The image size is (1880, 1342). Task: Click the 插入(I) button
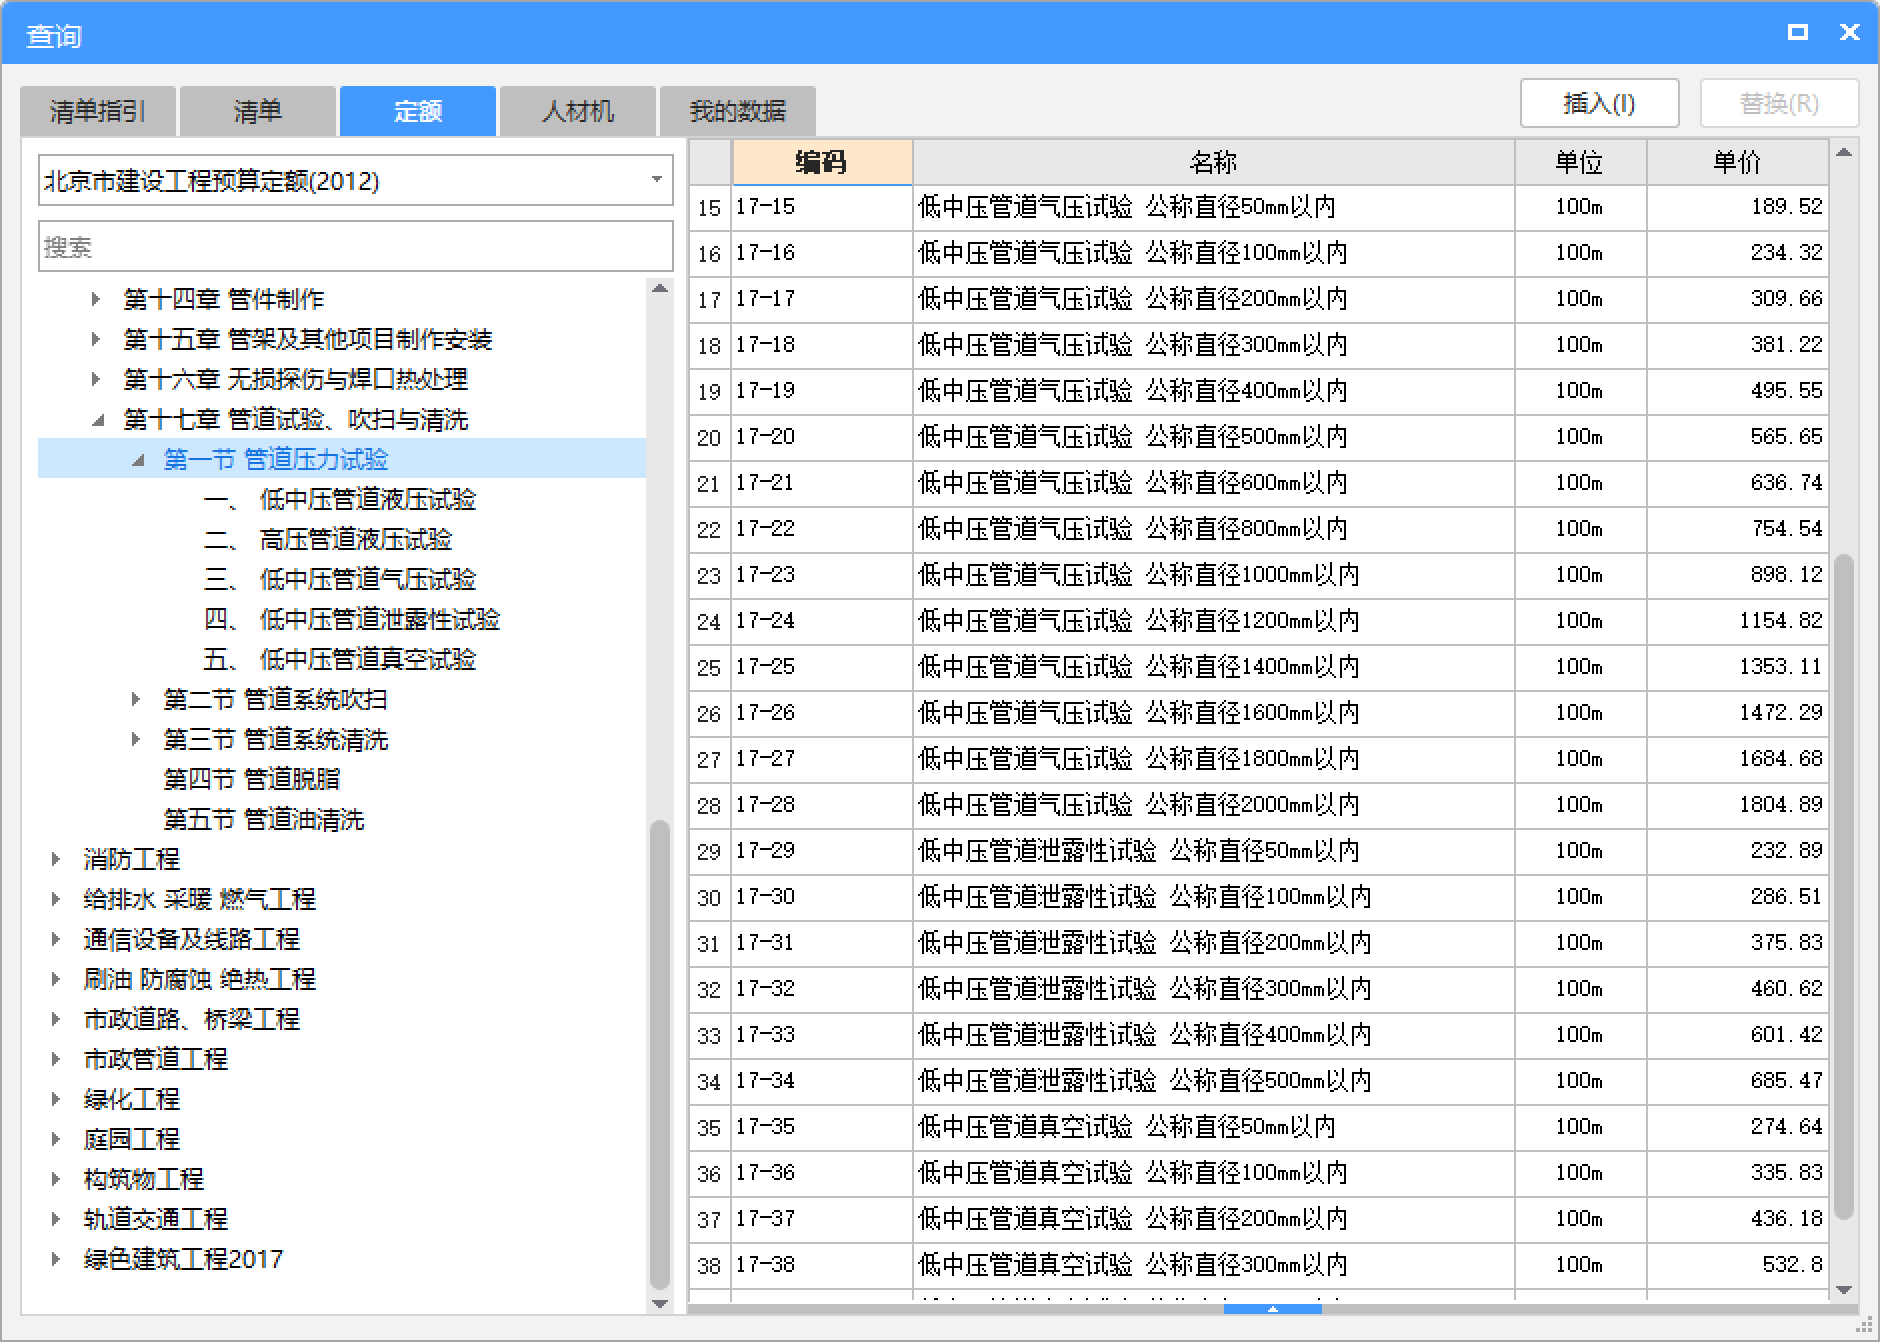click(1599, 103)
